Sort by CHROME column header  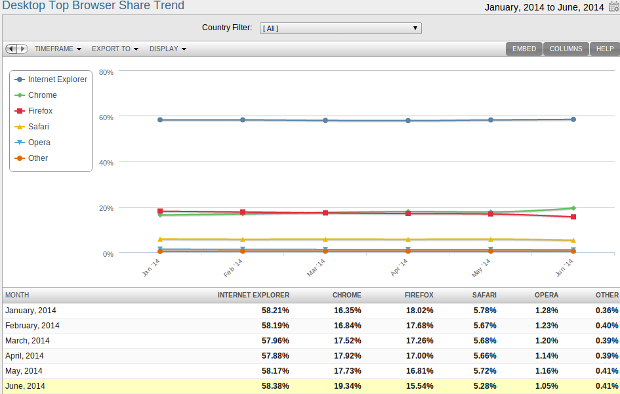pyautogui.click(x=347, y=295)
